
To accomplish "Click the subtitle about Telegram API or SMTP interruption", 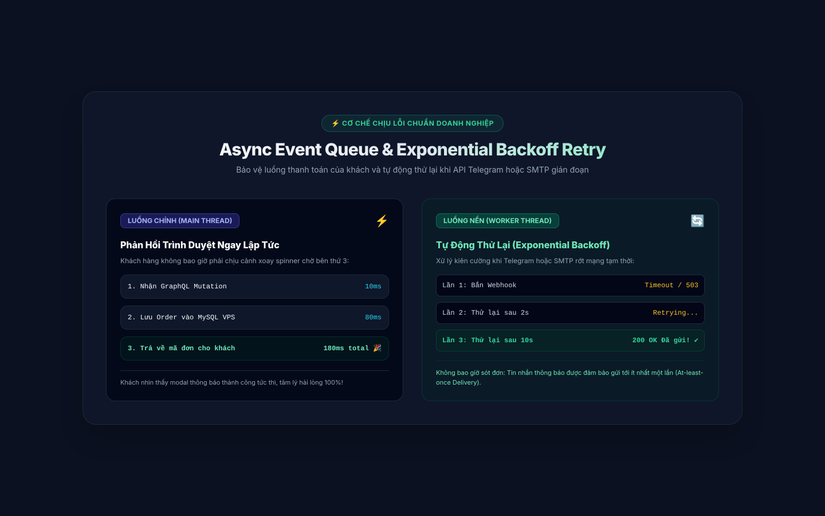I will coord(412,170).
